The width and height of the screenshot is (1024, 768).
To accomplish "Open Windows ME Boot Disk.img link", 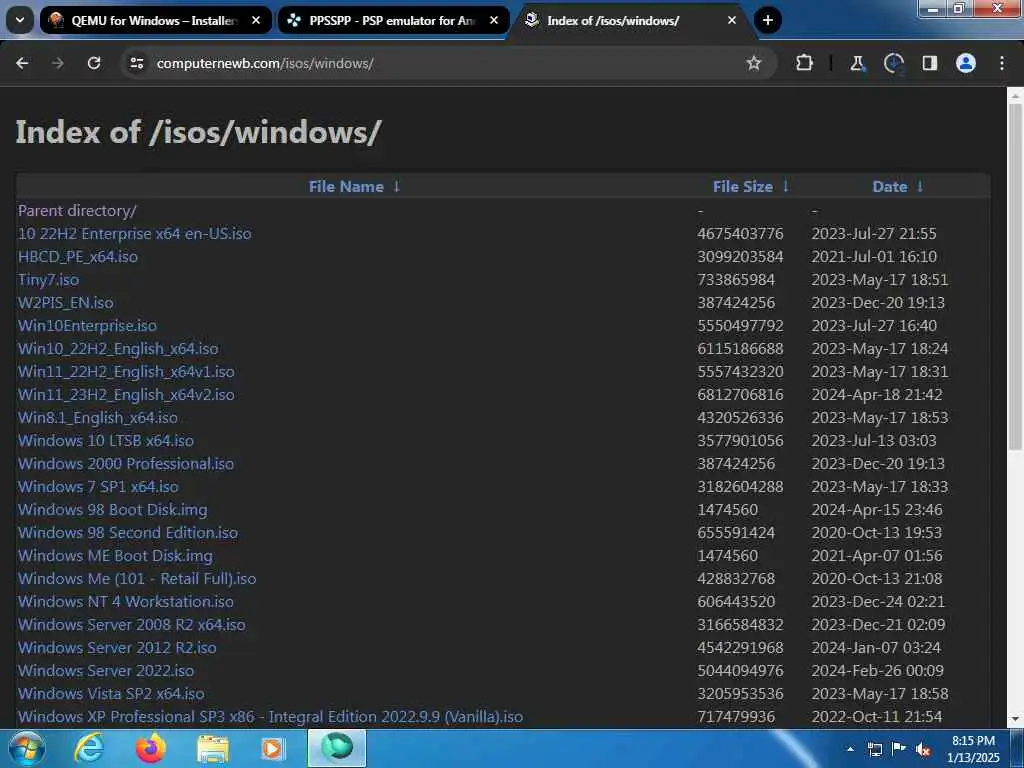I will coord(115,556).
